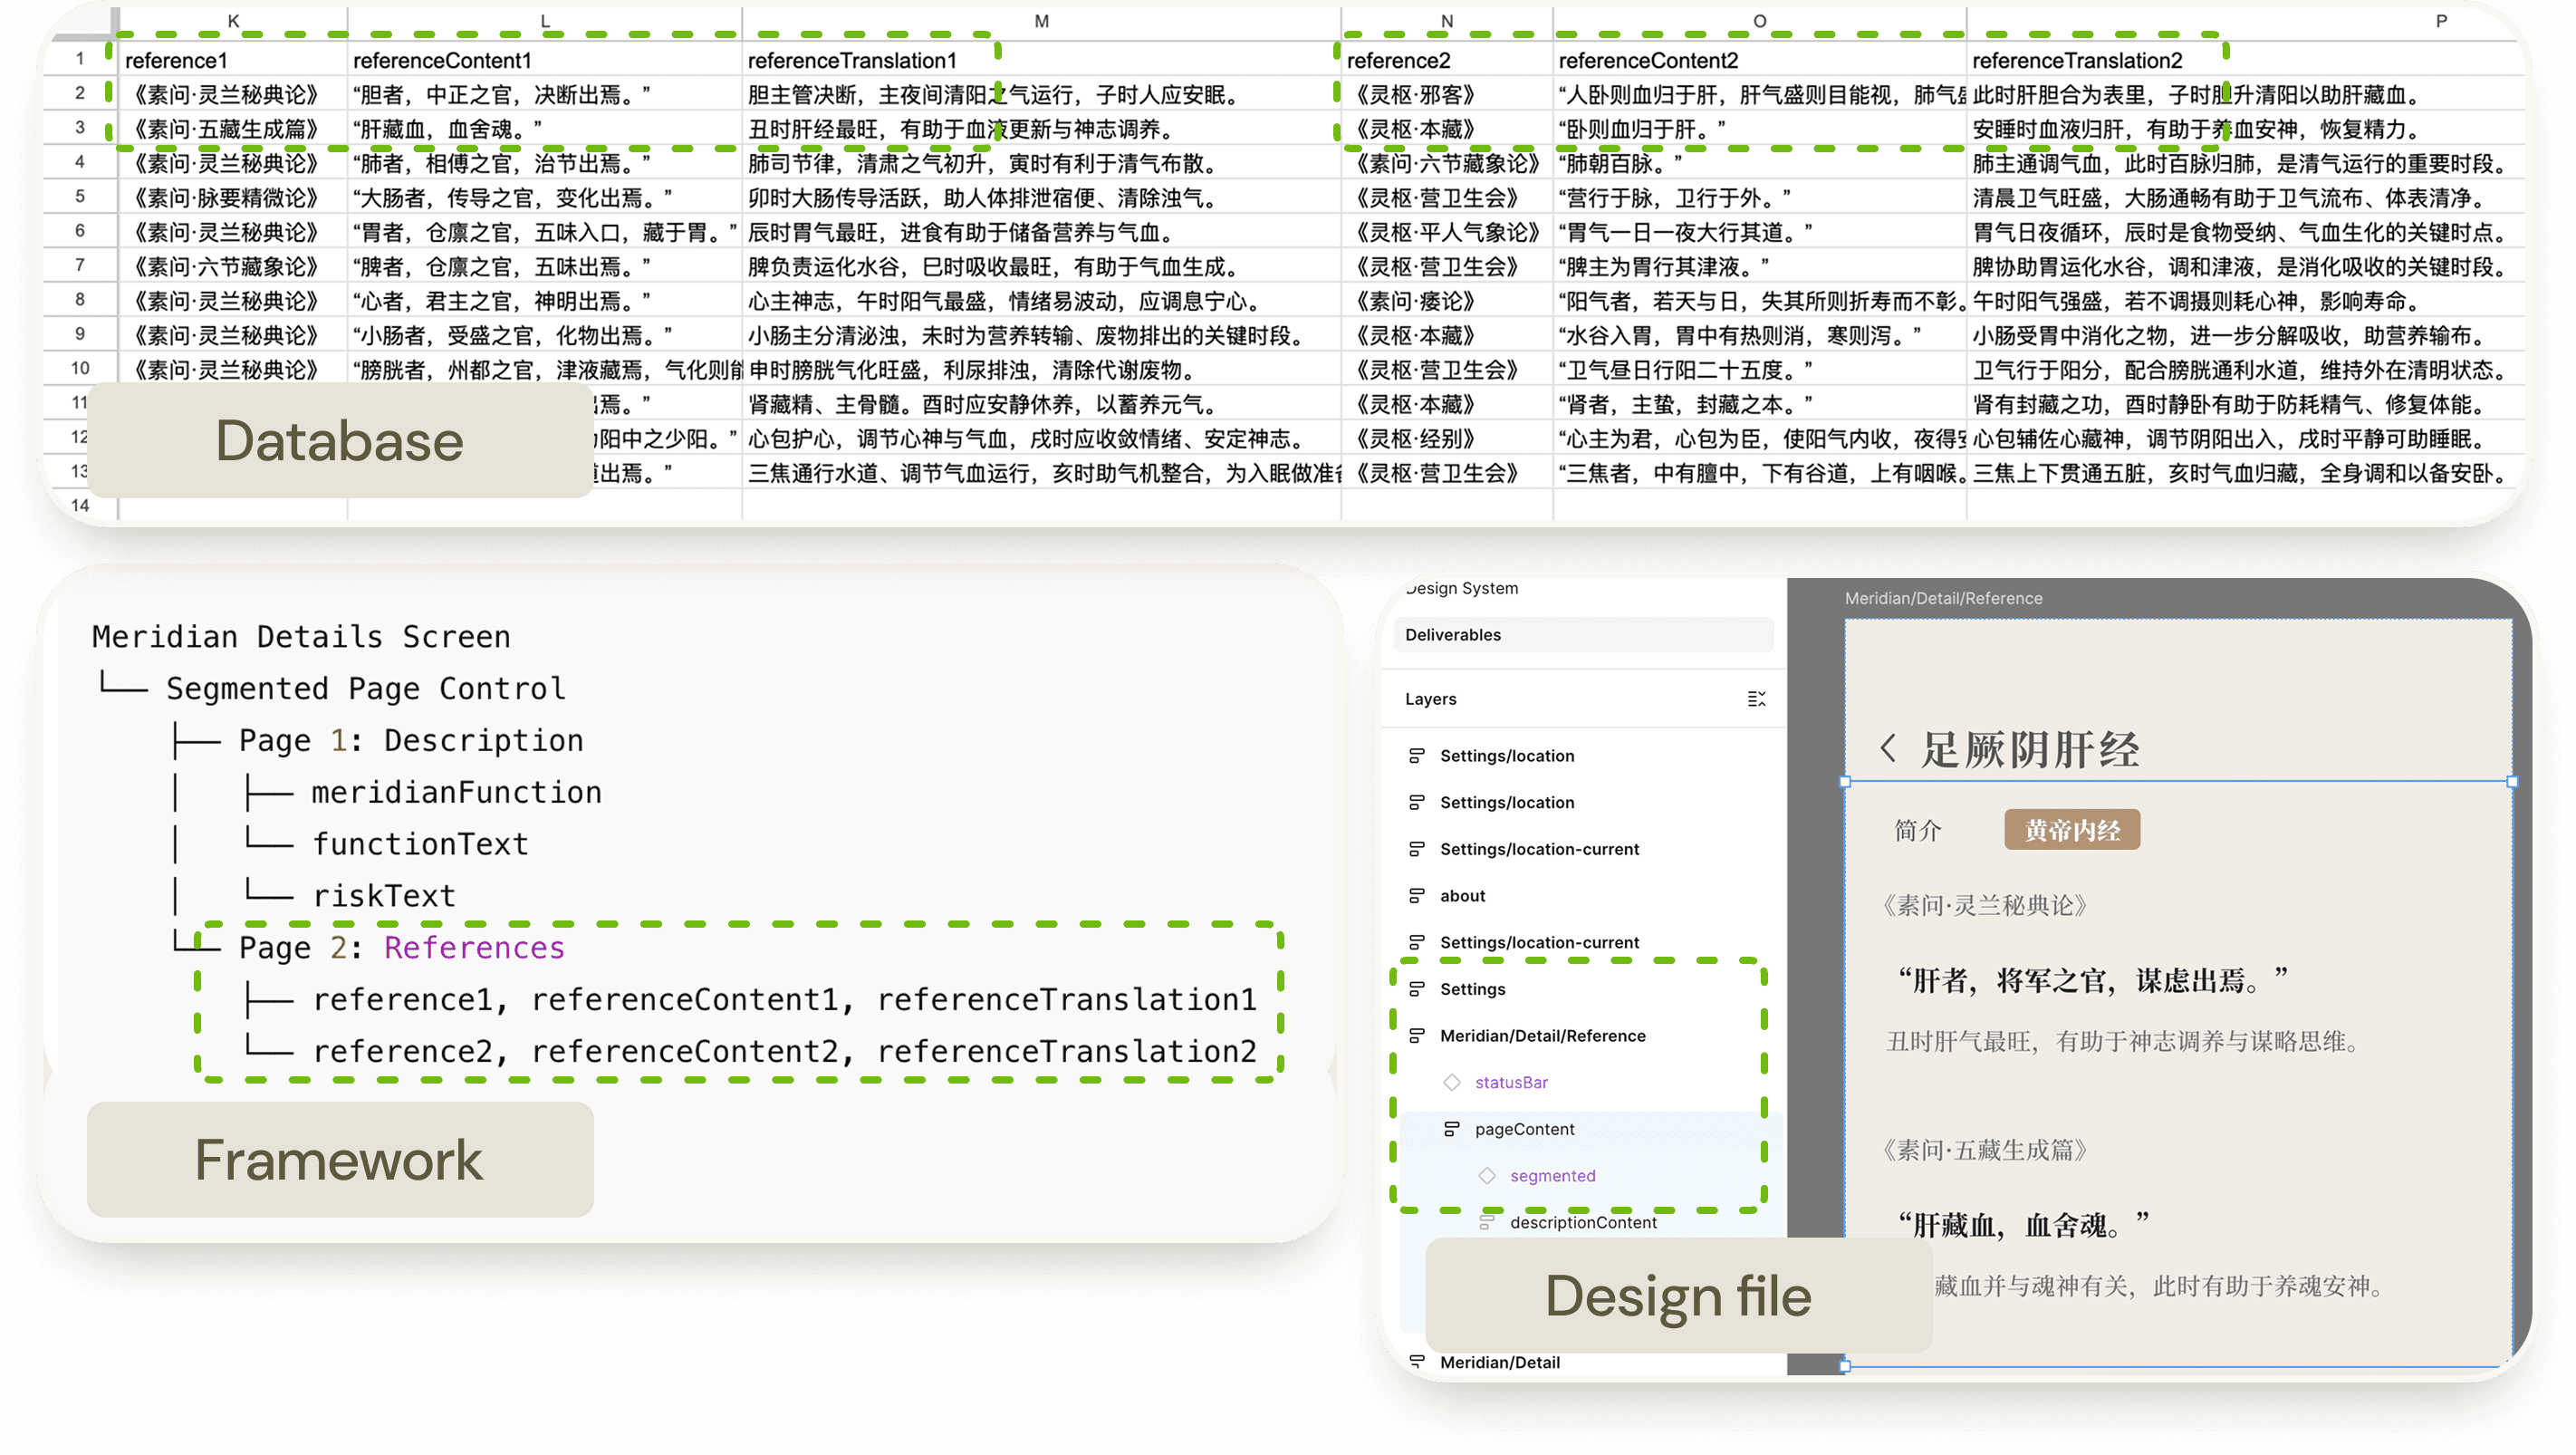The width and height of the screenshot is (2576, 1455).
Task: Click the about layer frame icon
Action: click(1417, 896)
